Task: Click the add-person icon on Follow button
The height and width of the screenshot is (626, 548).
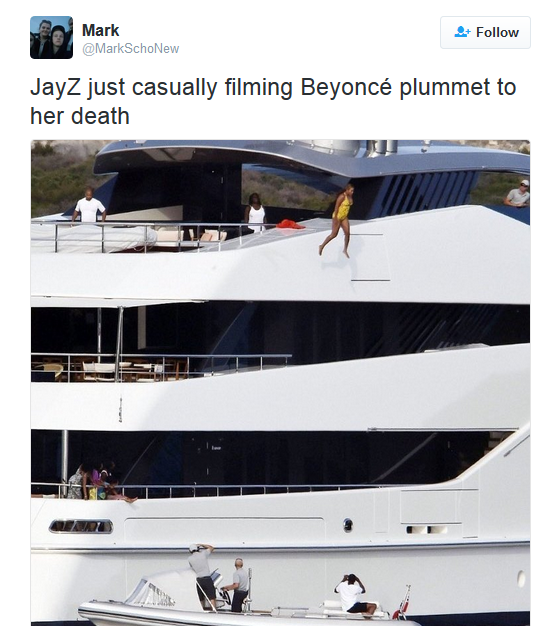Action: coord(462,32)
